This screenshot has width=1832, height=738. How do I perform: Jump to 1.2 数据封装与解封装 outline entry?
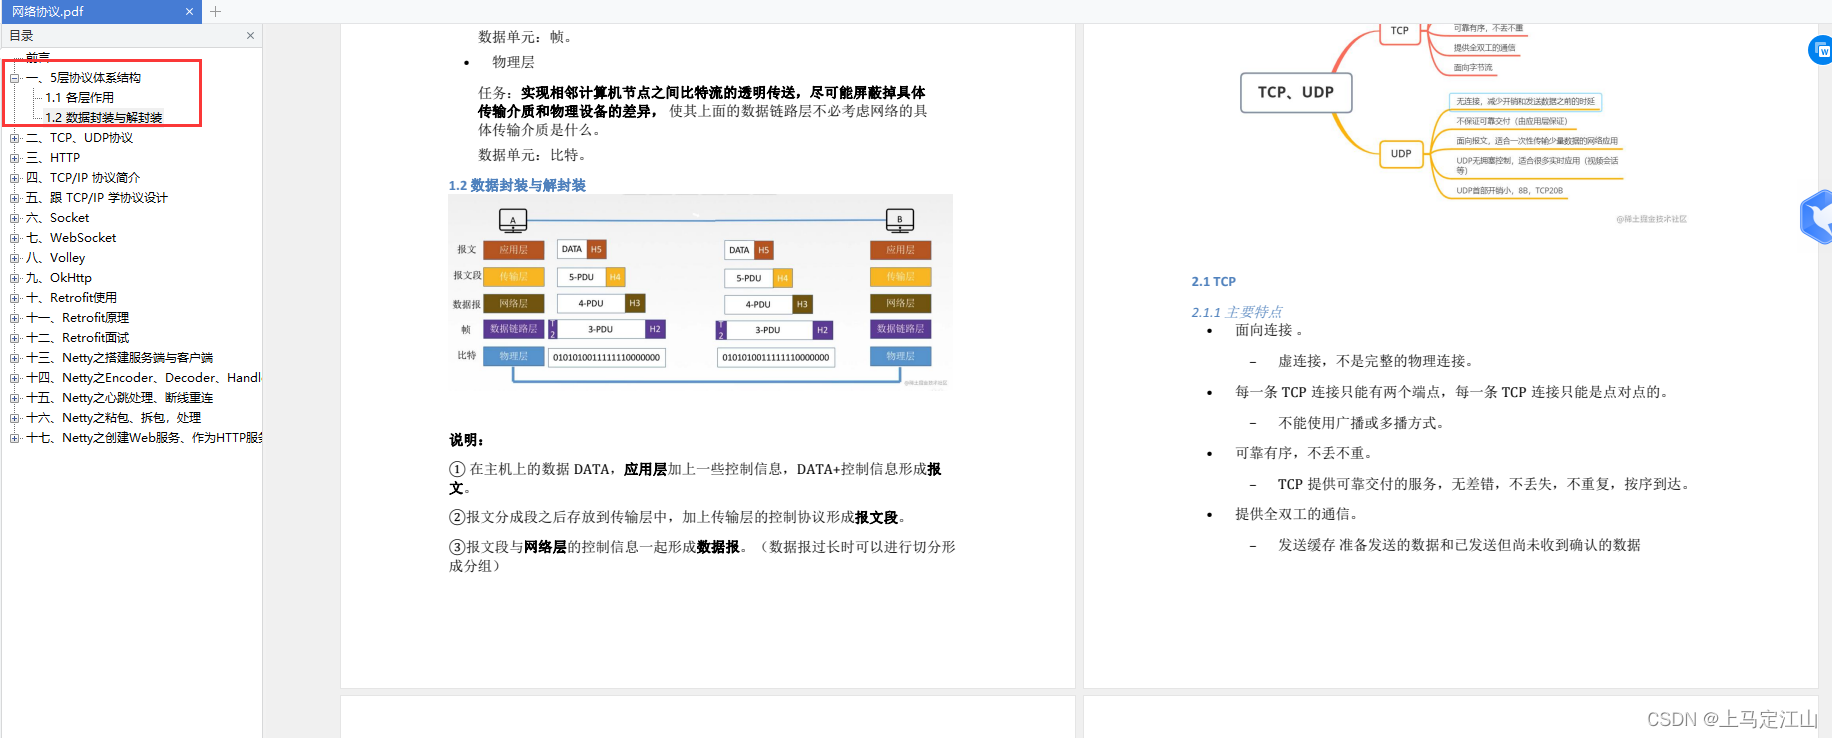point(103,118)
